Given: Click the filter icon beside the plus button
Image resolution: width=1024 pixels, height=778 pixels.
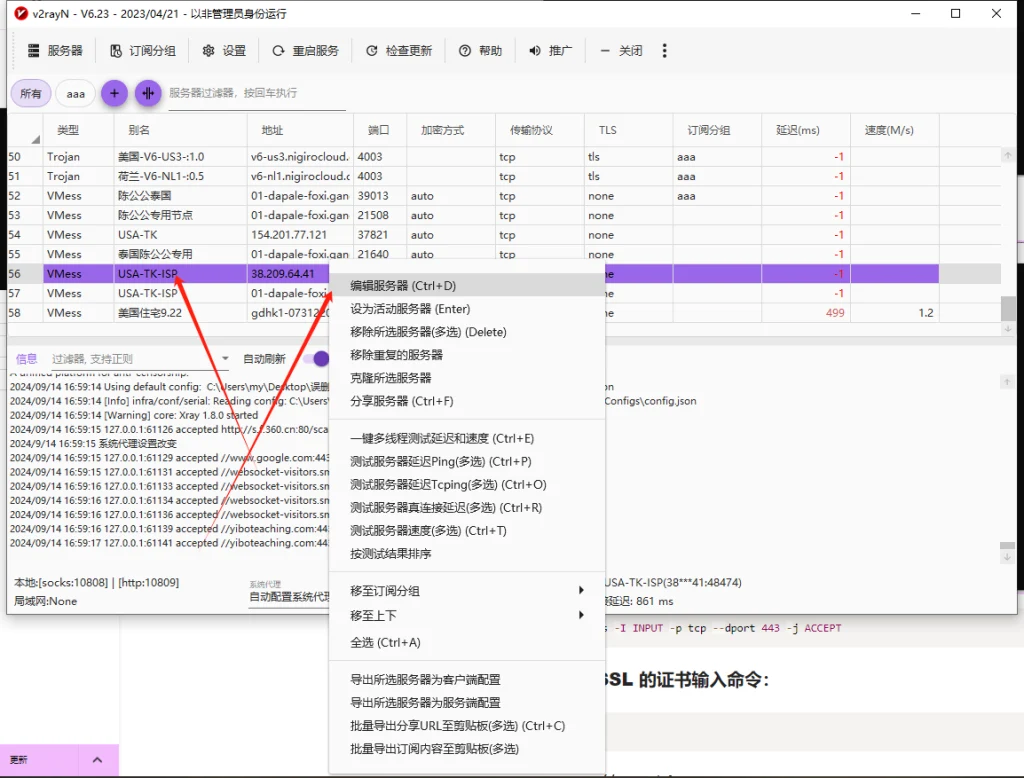Looking at the screenshot, I should coord(148,93).
